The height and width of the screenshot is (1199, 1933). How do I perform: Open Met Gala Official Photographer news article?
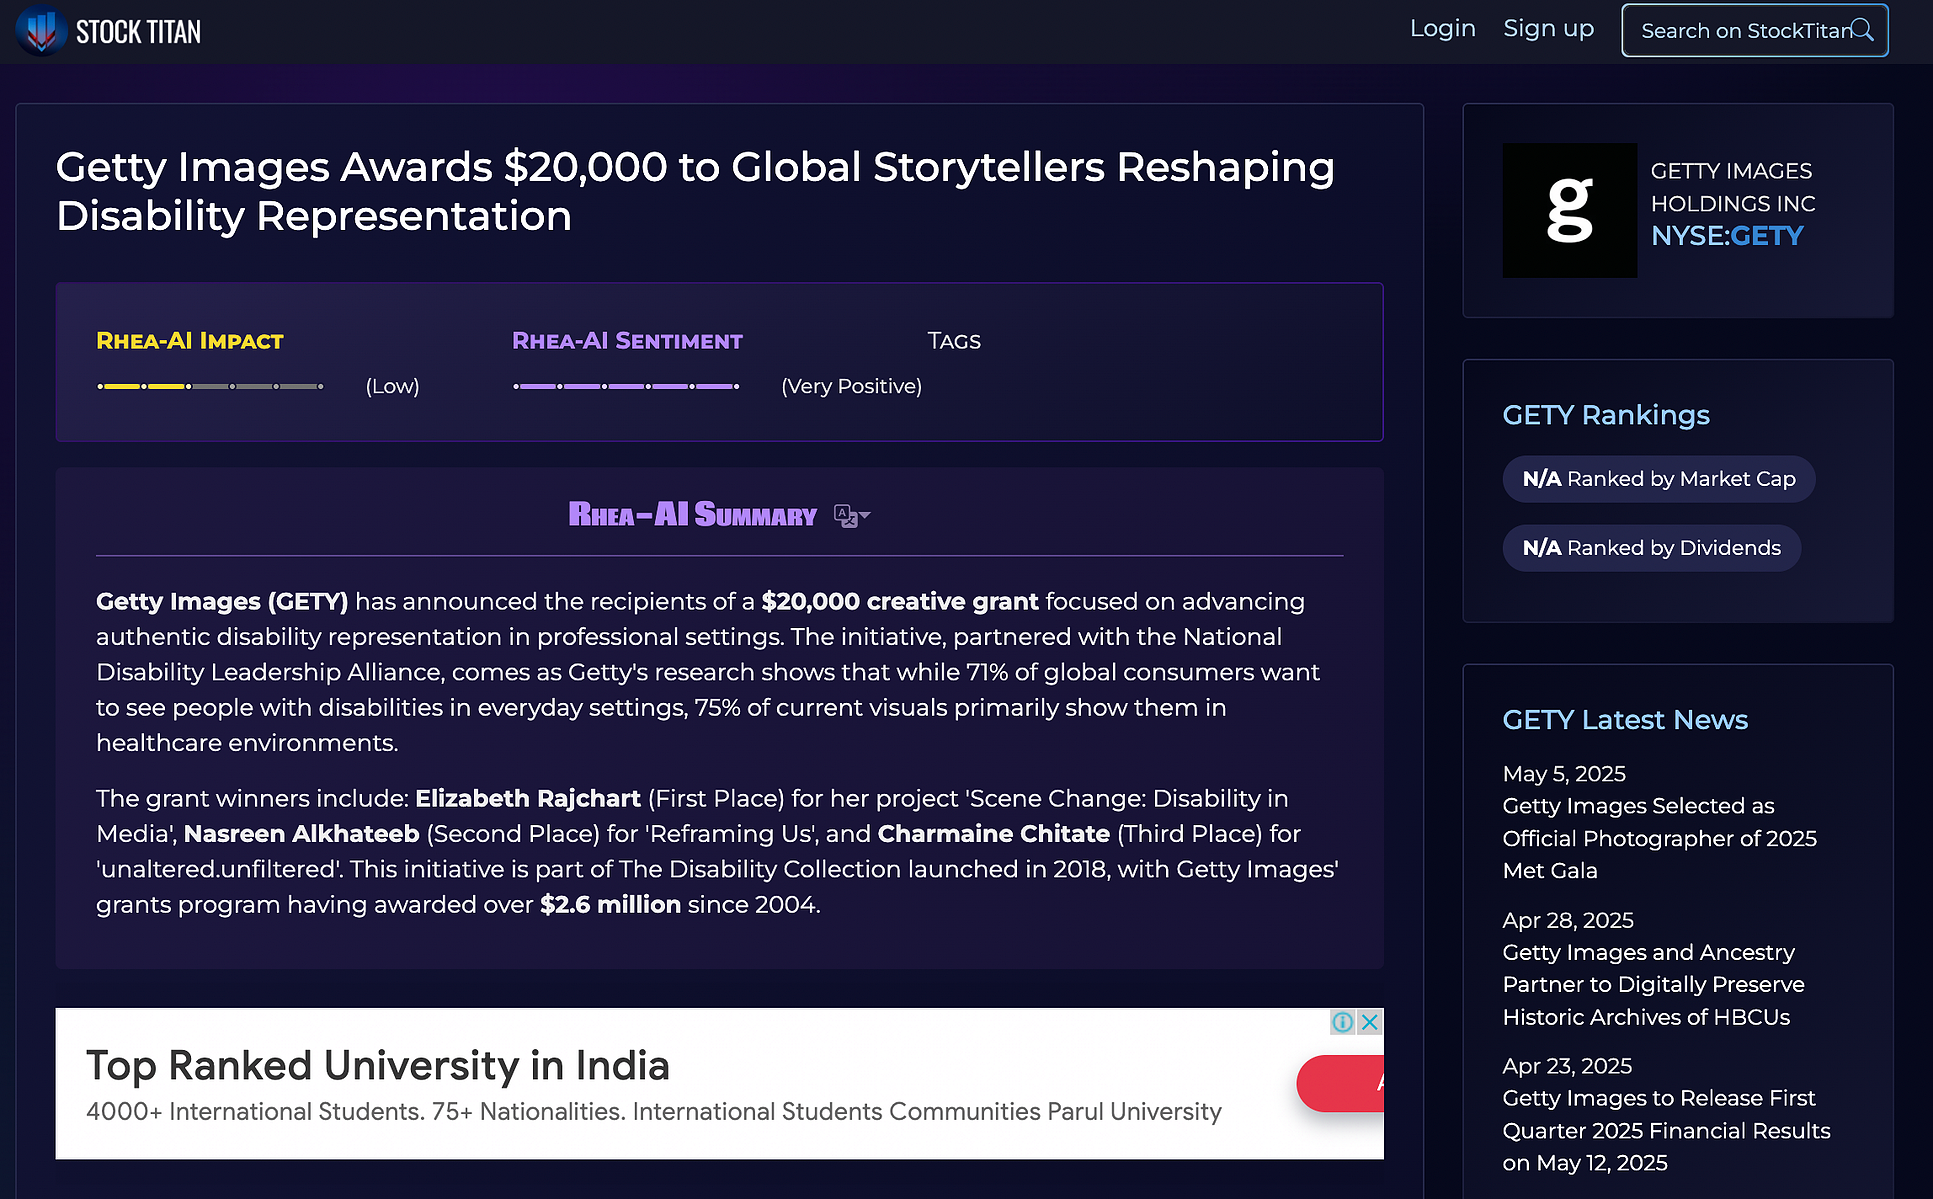(x=1659, y=838)
